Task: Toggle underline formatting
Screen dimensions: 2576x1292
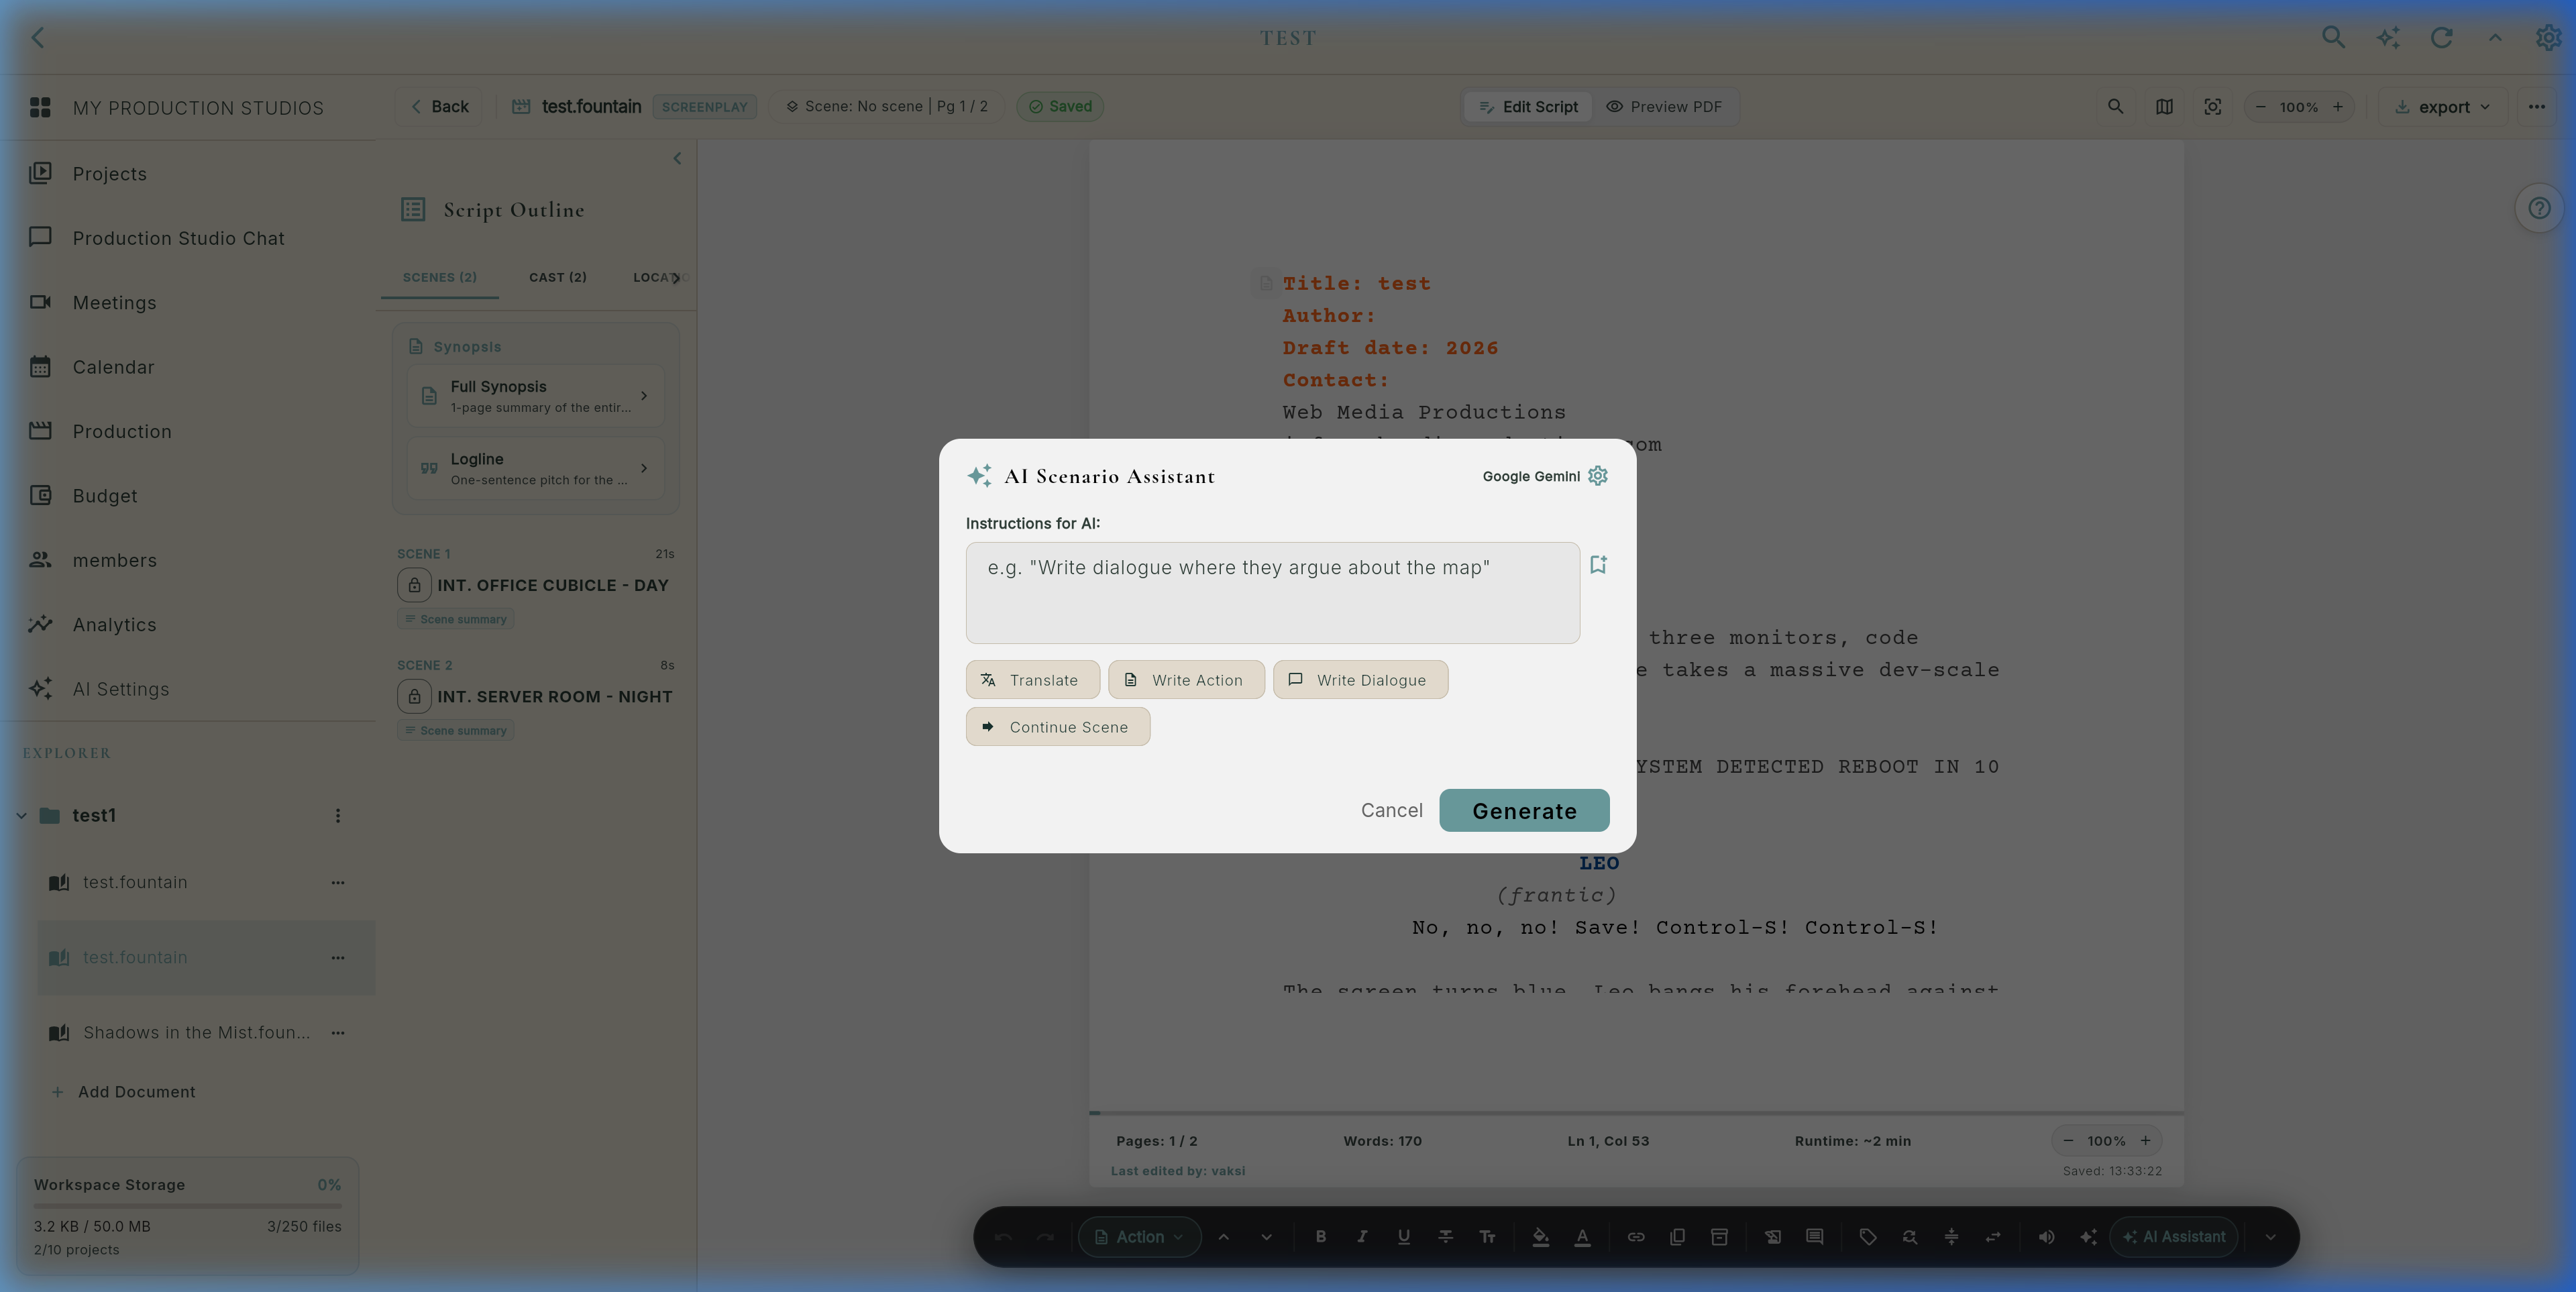Action: (x=1403, y=1237)
